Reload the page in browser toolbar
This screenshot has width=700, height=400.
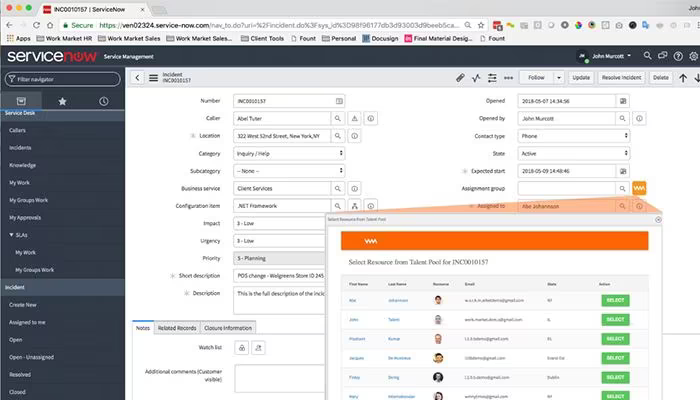coord(37,25)
